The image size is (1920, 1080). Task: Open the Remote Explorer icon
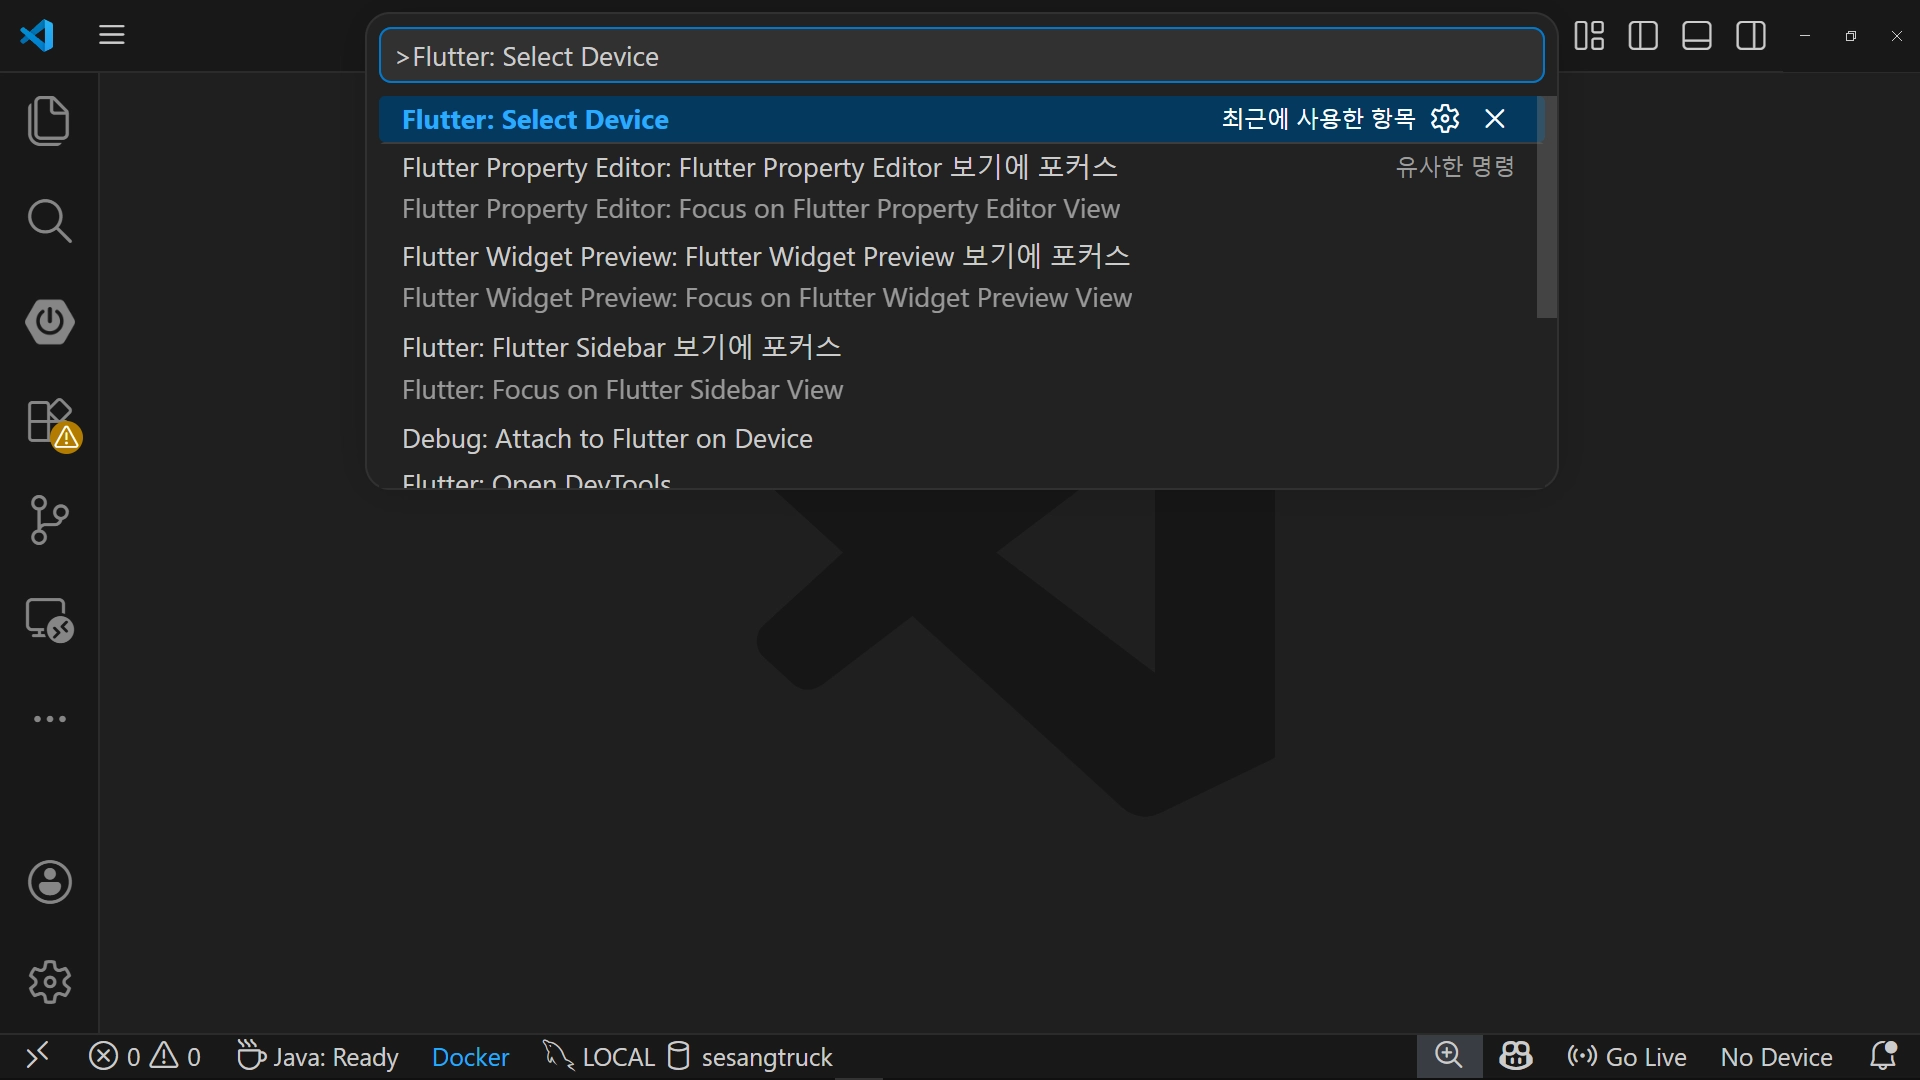click(x=49, y=620)
